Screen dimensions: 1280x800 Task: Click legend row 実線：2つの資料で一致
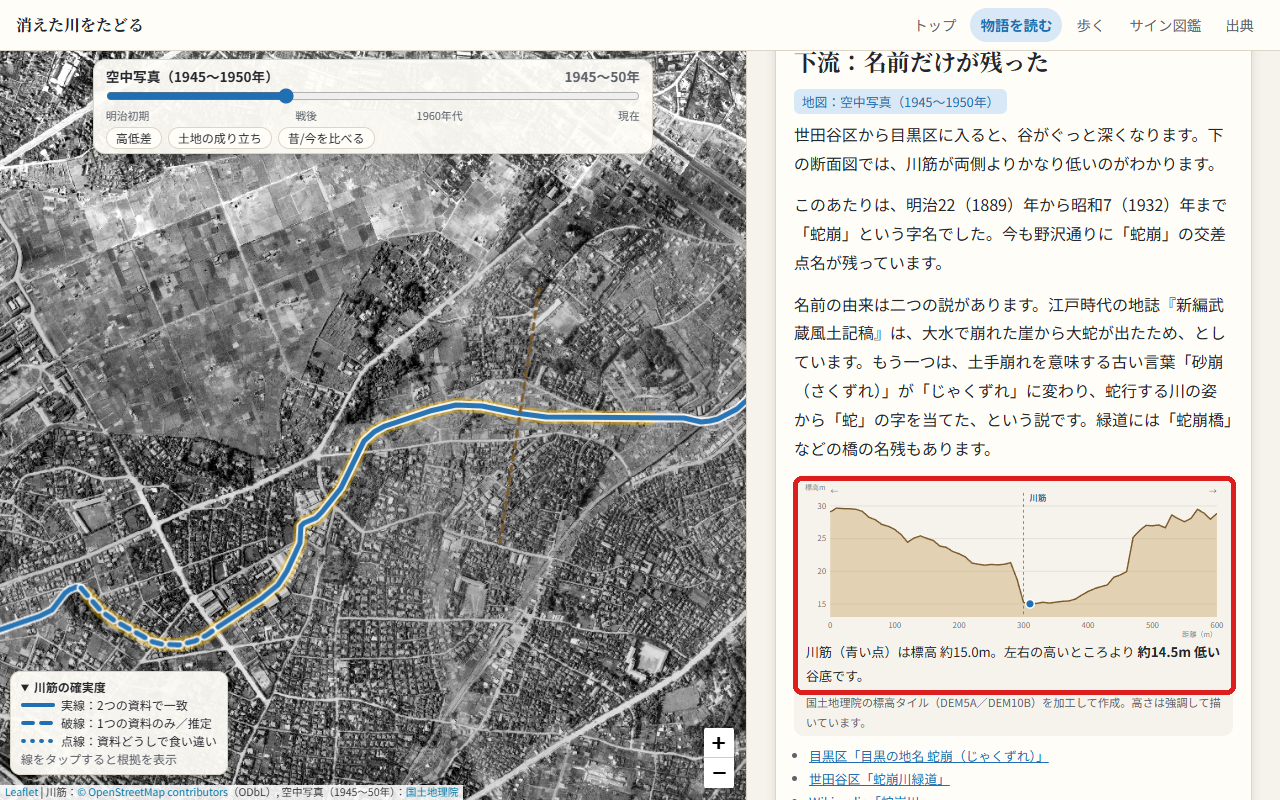[117, 706]
